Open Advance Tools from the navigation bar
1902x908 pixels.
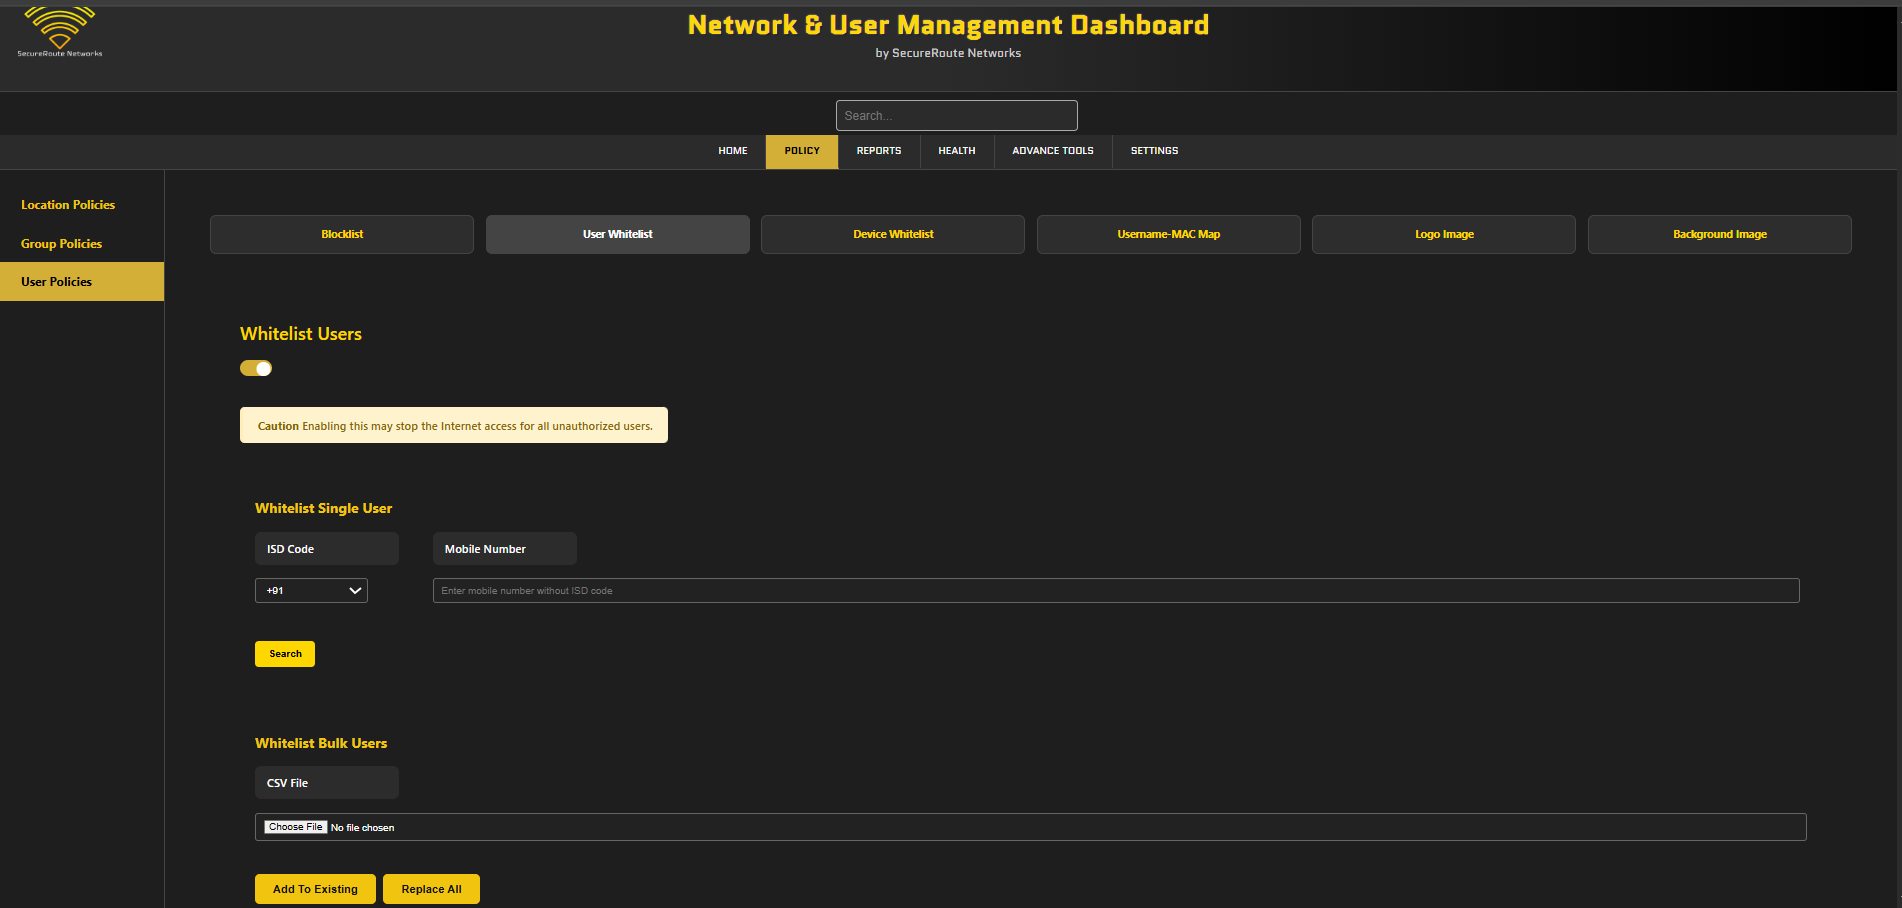[1052, 151]
